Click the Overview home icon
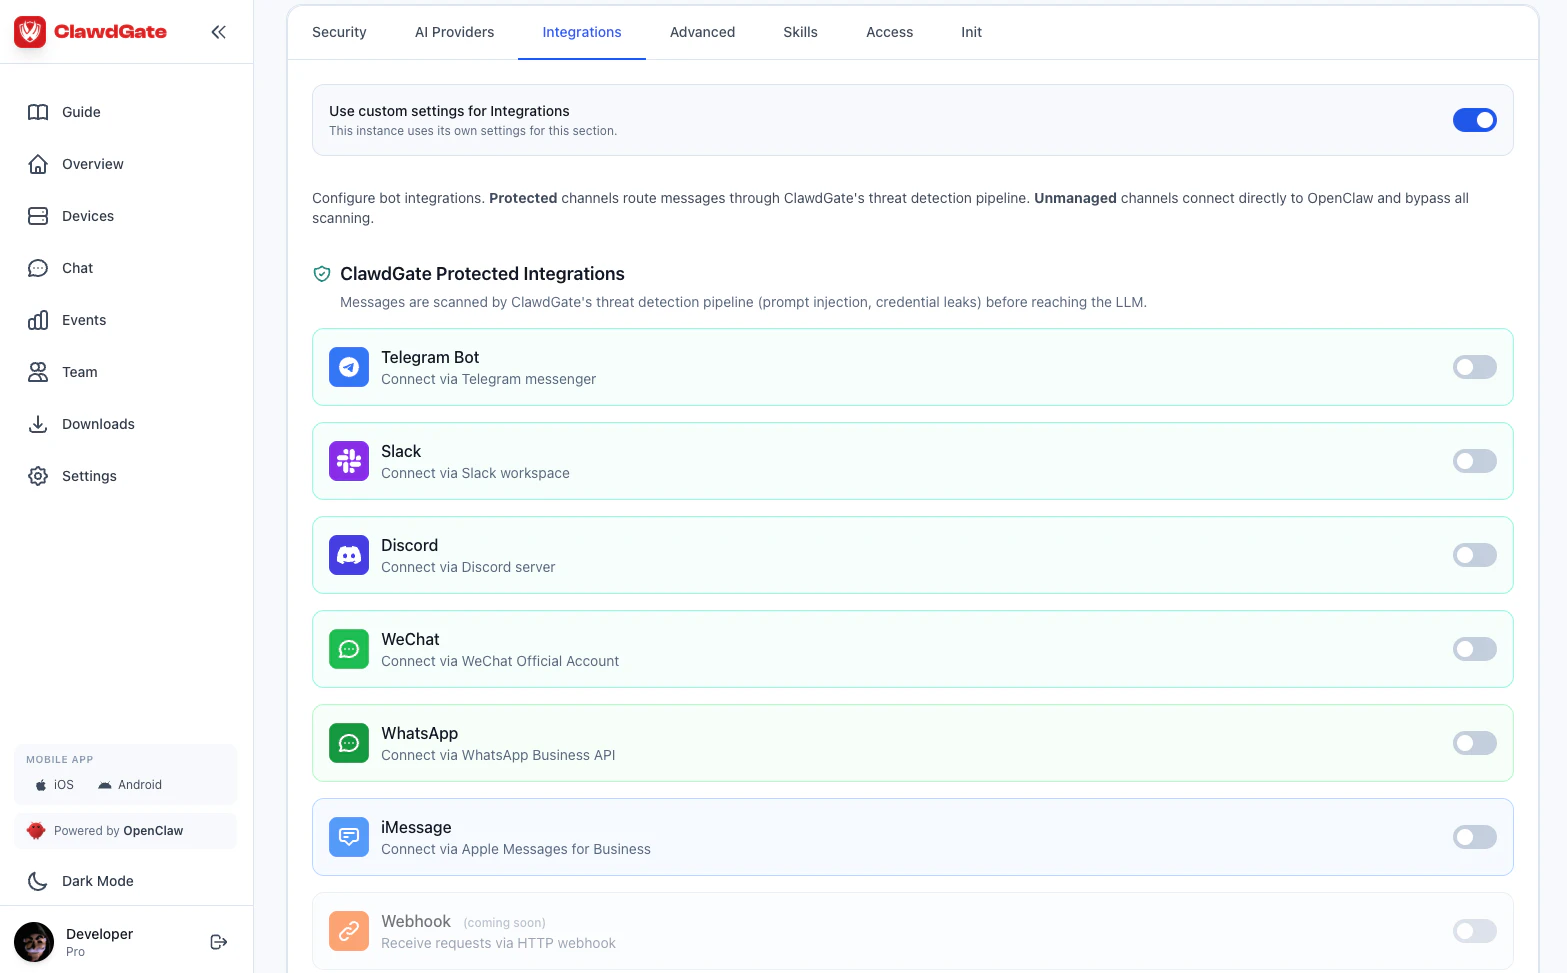This screenshot has height=973, width=1567. pos(38,164)
